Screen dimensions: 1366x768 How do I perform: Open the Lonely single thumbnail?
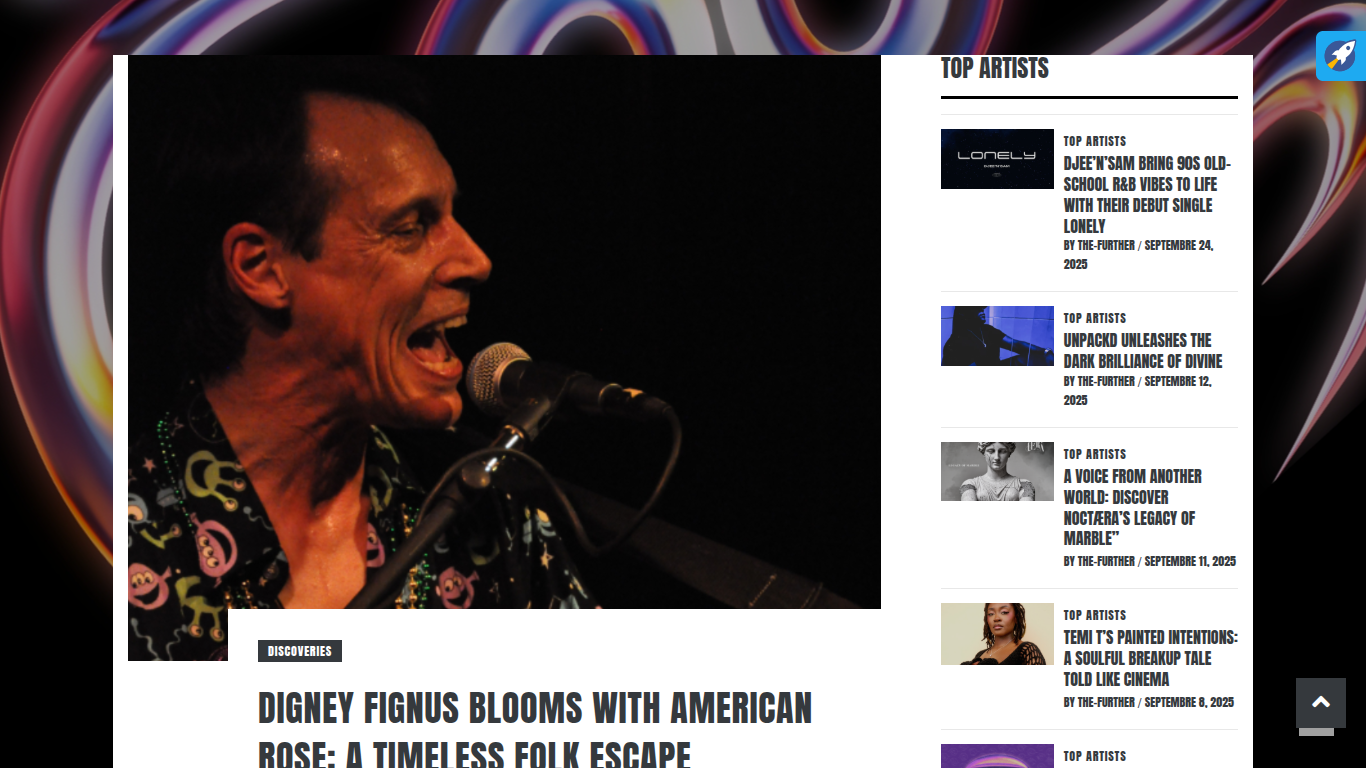pos(997,159)
